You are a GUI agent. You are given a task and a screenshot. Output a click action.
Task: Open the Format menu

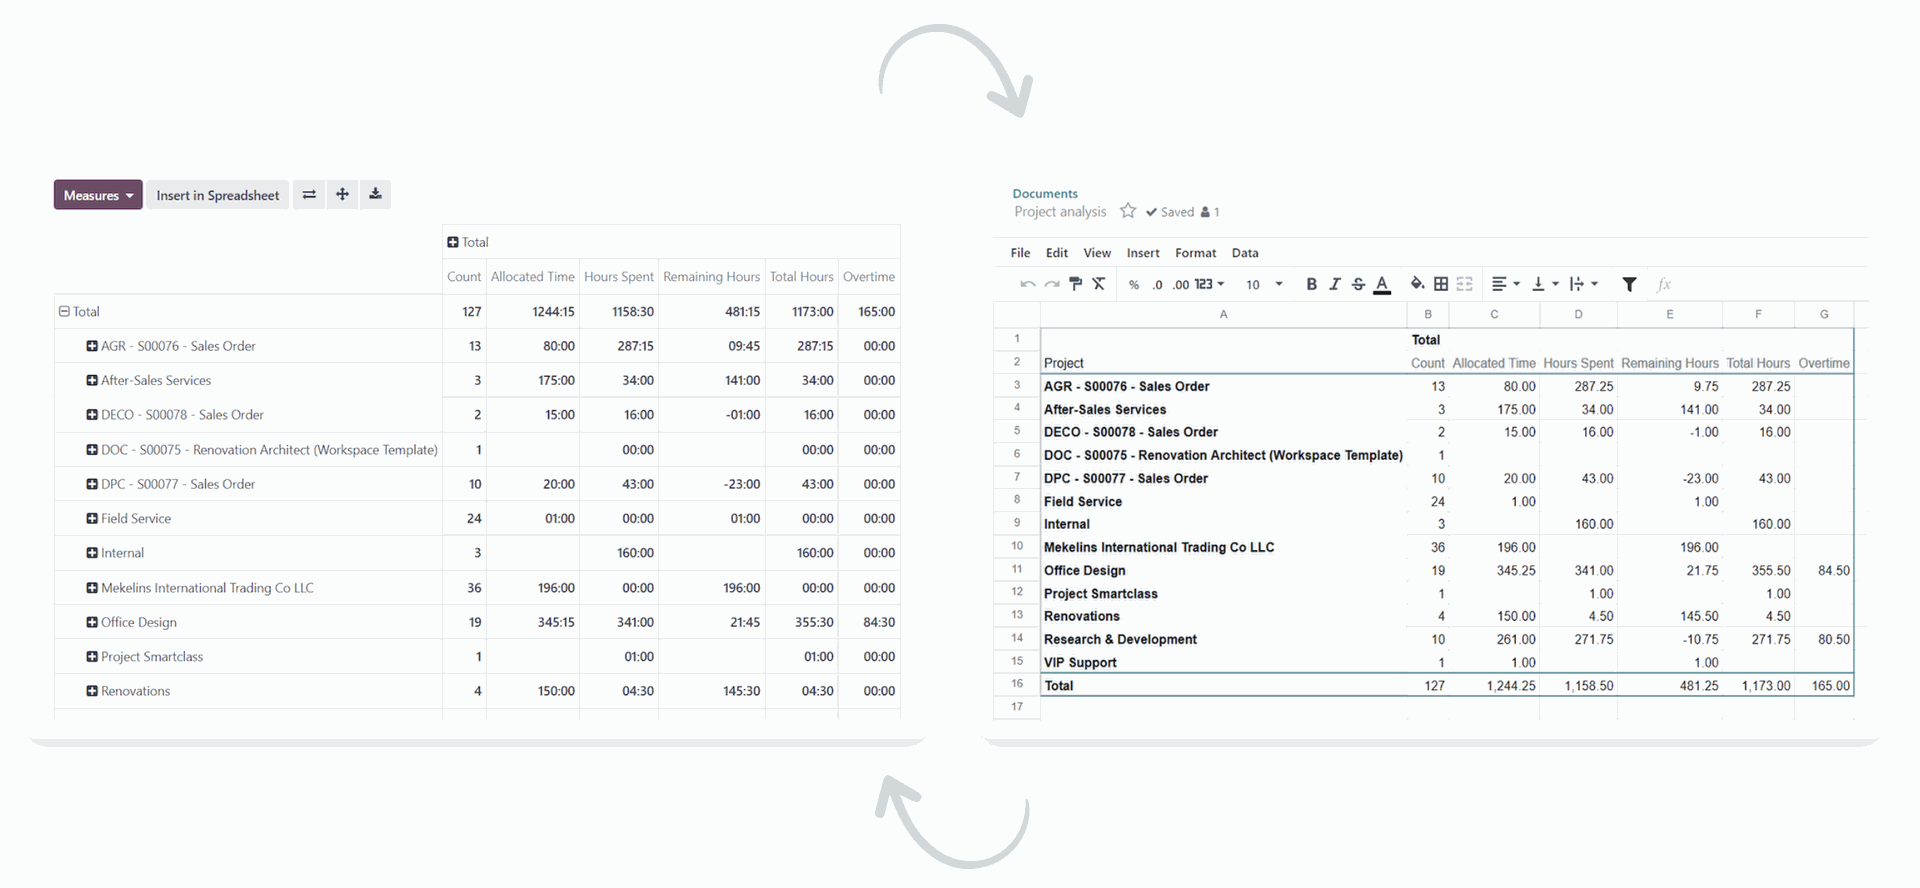coord(1195,253)
